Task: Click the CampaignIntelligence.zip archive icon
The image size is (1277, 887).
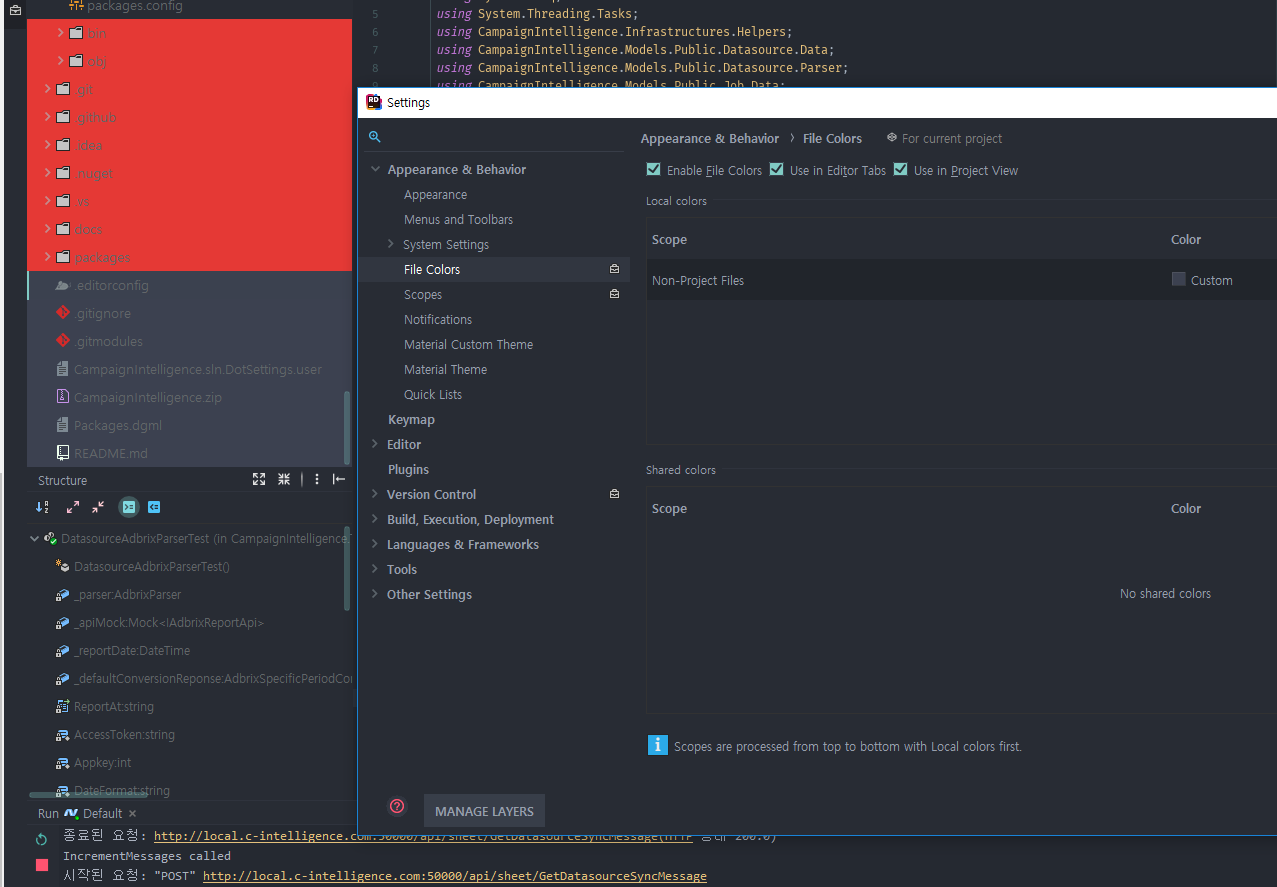Action: 63,397
